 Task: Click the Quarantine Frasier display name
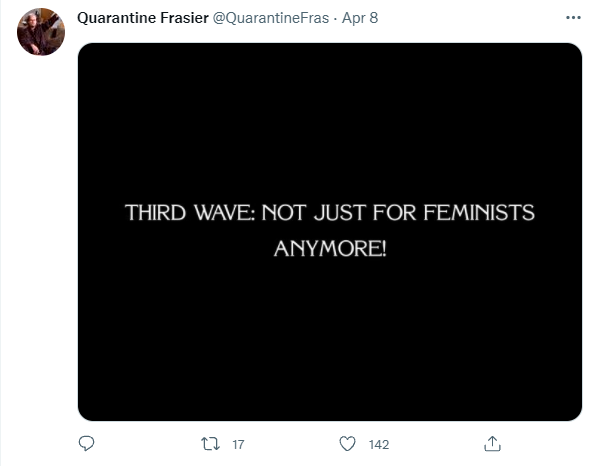(143, 18)
